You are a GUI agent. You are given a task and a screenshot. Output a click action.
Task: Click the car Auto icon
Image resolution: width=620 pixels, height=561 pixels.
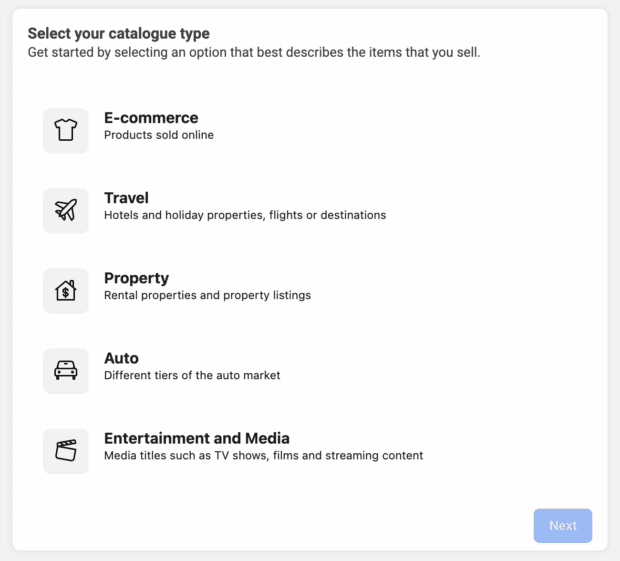point(66,371)
